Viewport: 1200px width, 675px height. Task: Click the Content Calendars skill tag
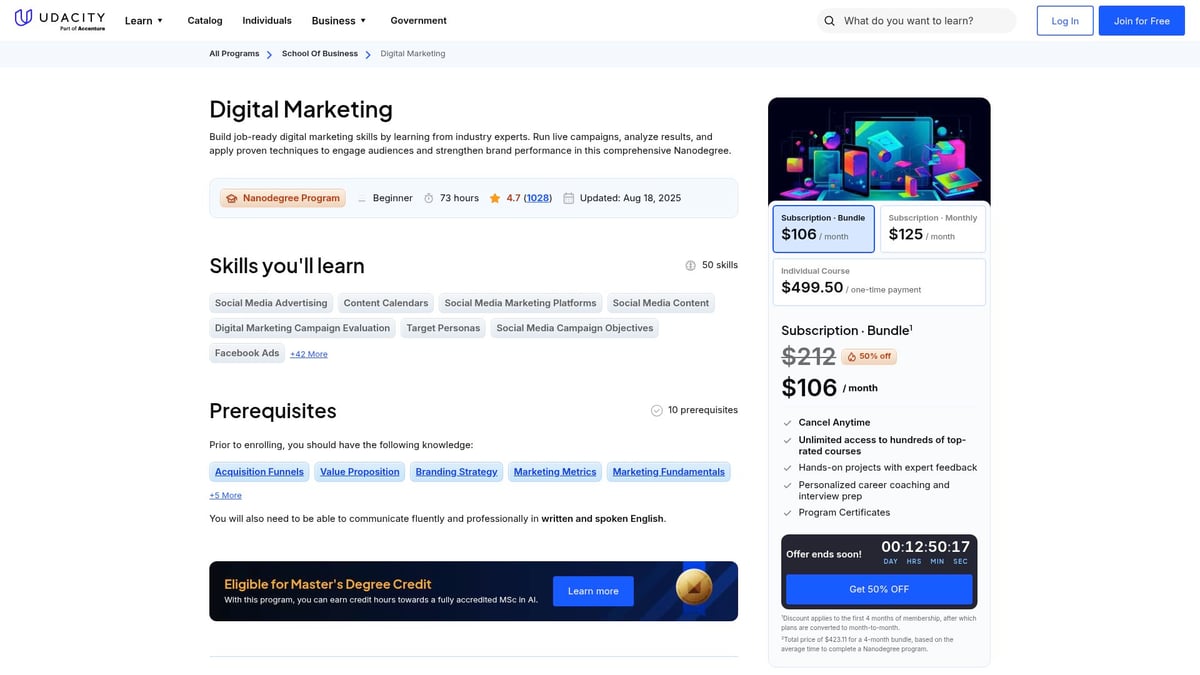[x=386, y=303]
